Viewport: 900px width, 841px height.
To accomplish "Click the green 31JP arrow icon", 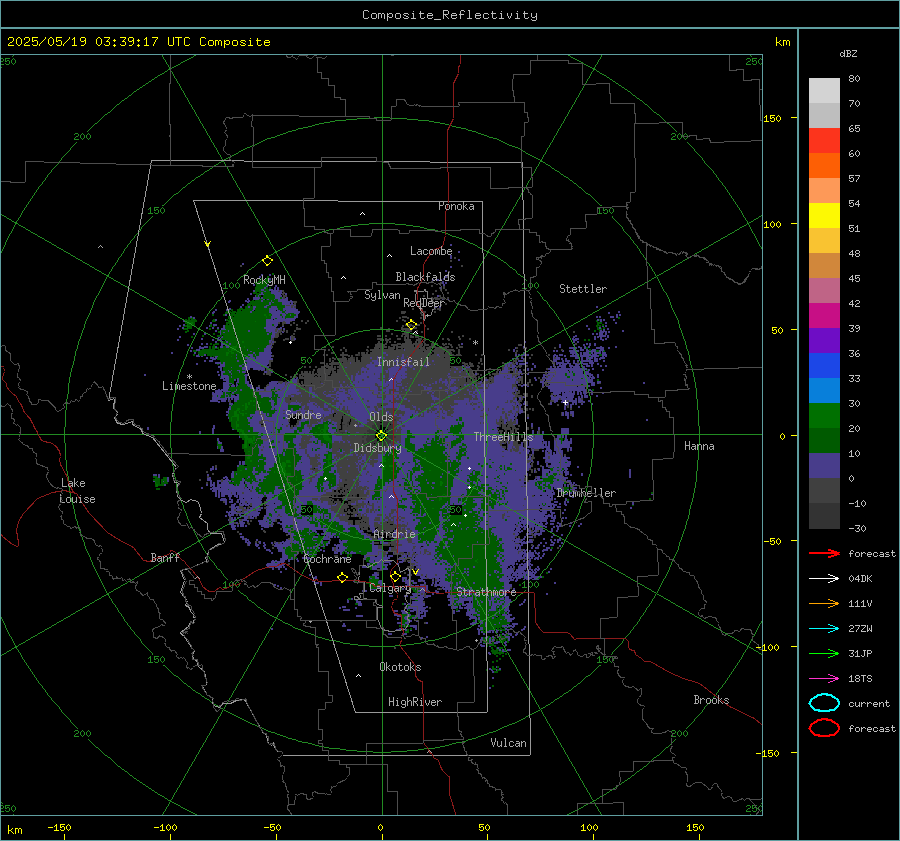I will (x=824, y=653).
